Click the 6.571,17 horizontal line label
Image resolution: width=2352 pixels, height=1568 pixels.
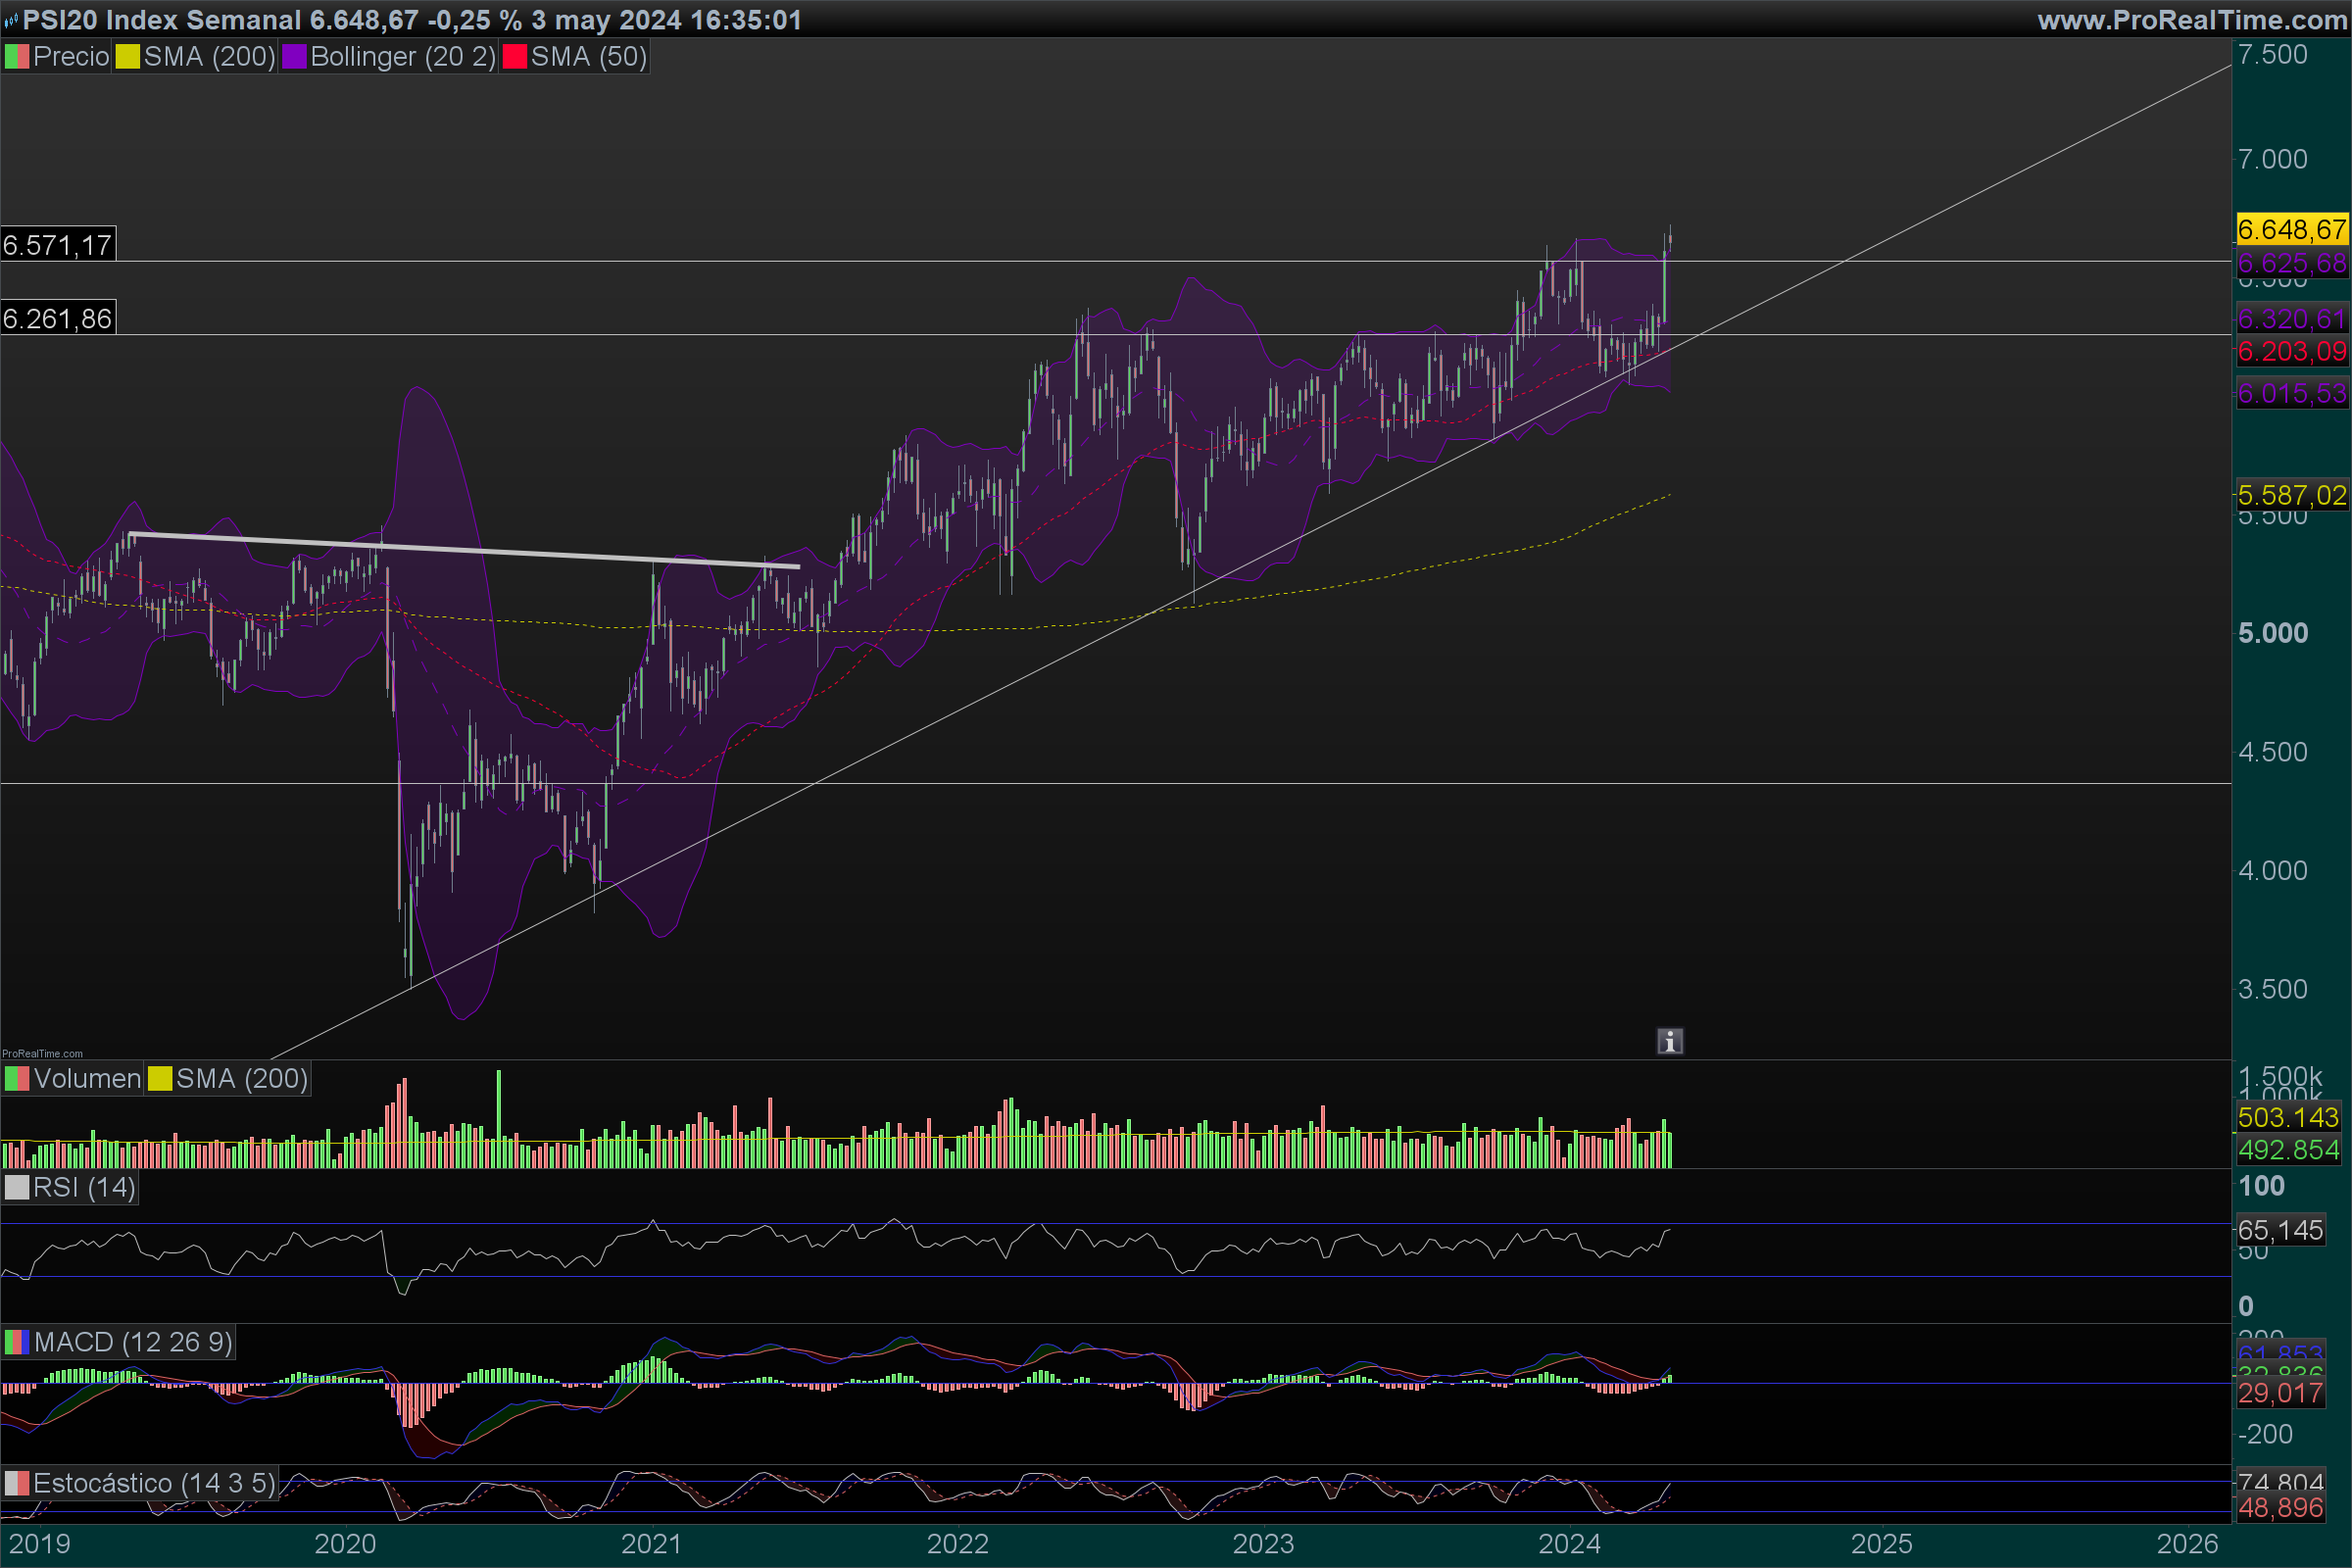coord(58,245)
